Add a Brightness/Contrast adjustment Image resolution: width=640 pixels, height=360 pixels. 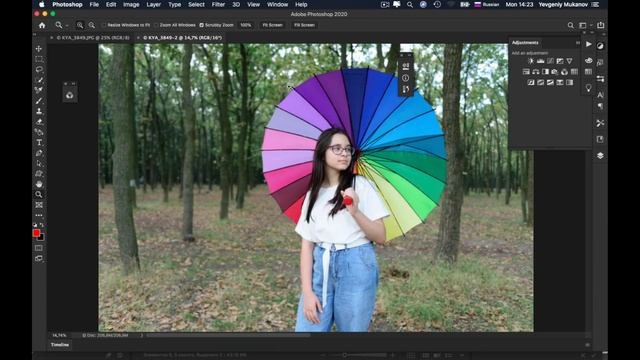point(531,61)
